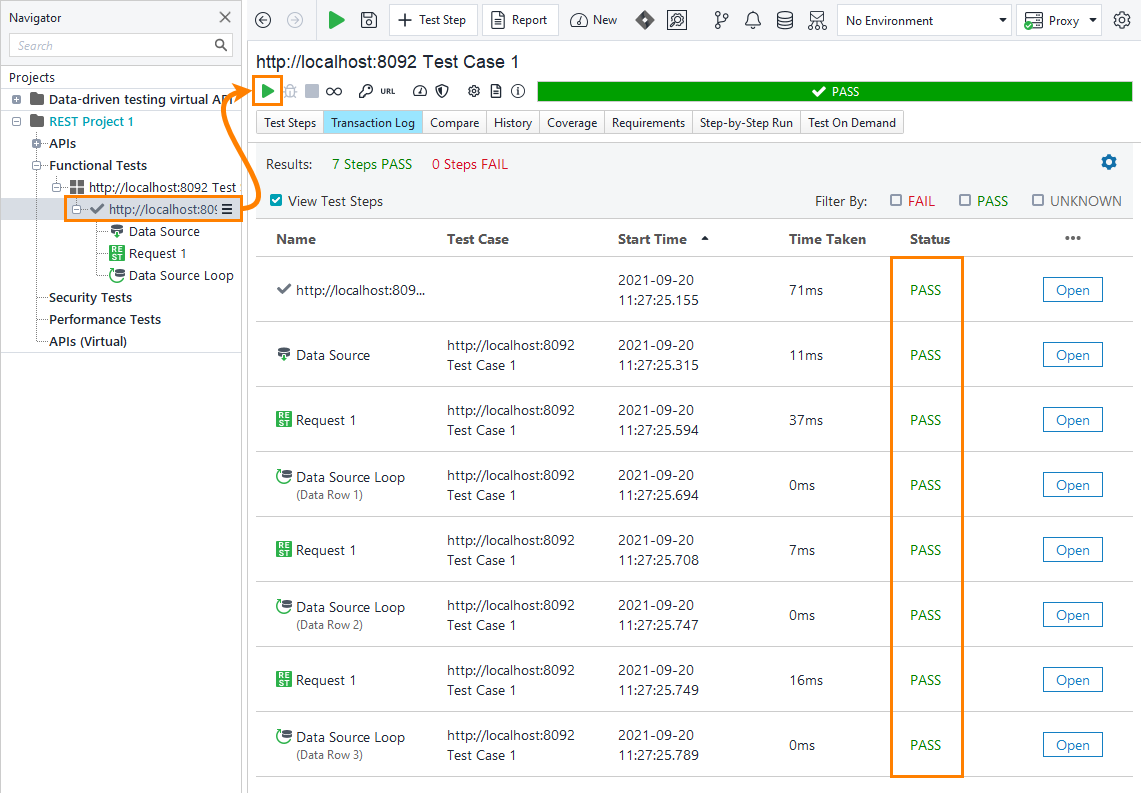Click the save icon in the main toolbar
Image resolution: width=1141 pixels, height=793 pixels.
point(369,20)
